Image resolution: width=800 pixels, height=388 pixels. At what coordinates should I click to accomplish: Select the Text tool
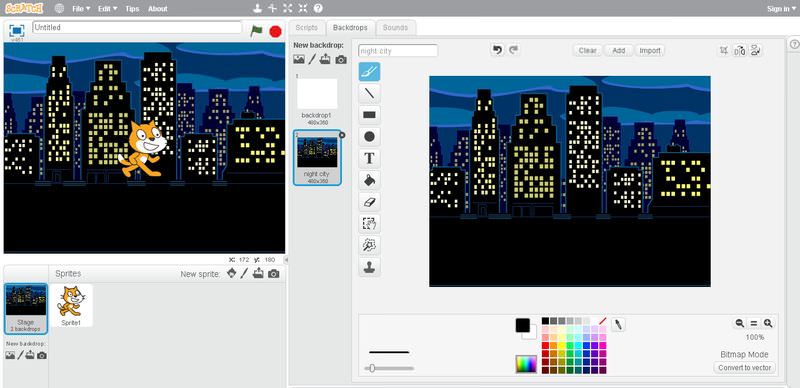[369, 158]
